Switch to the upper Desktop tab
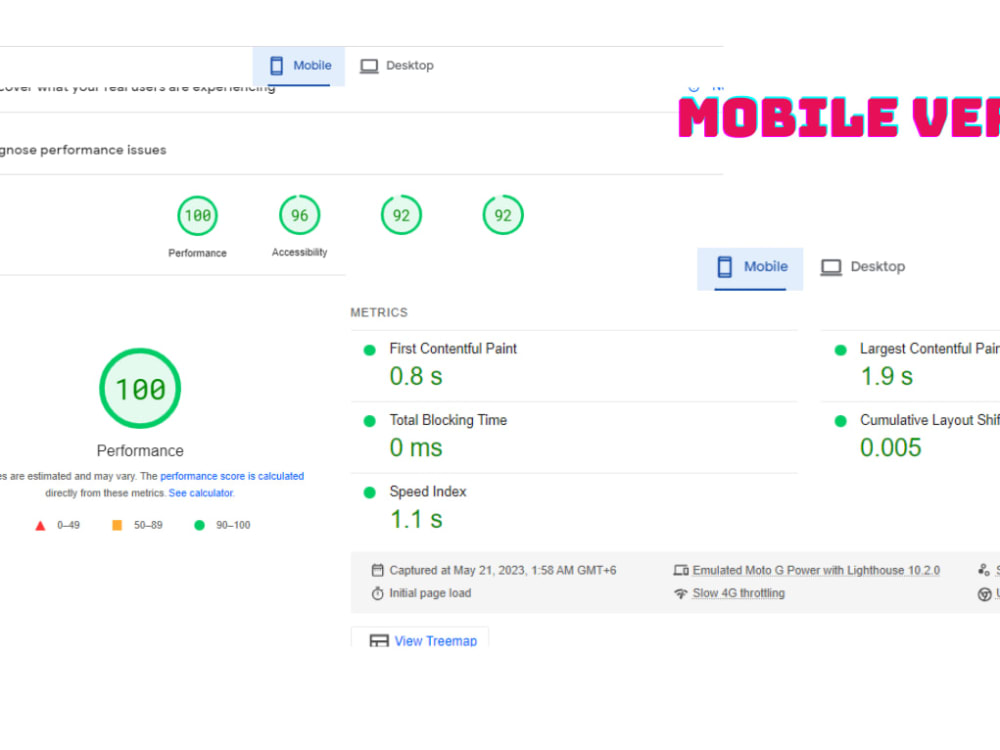Viewport: 1000px width, 750px height. point(397,66)
